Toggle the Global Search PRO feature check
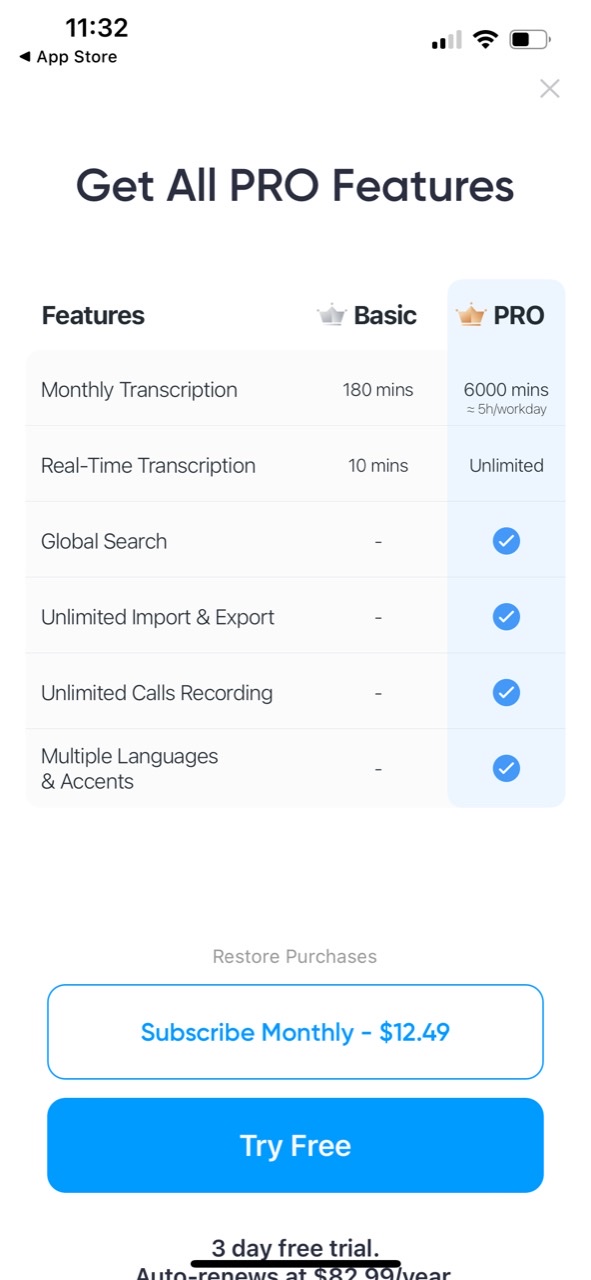The height and width of the screenshot is (1280, 591). click(x=506, y=540)
